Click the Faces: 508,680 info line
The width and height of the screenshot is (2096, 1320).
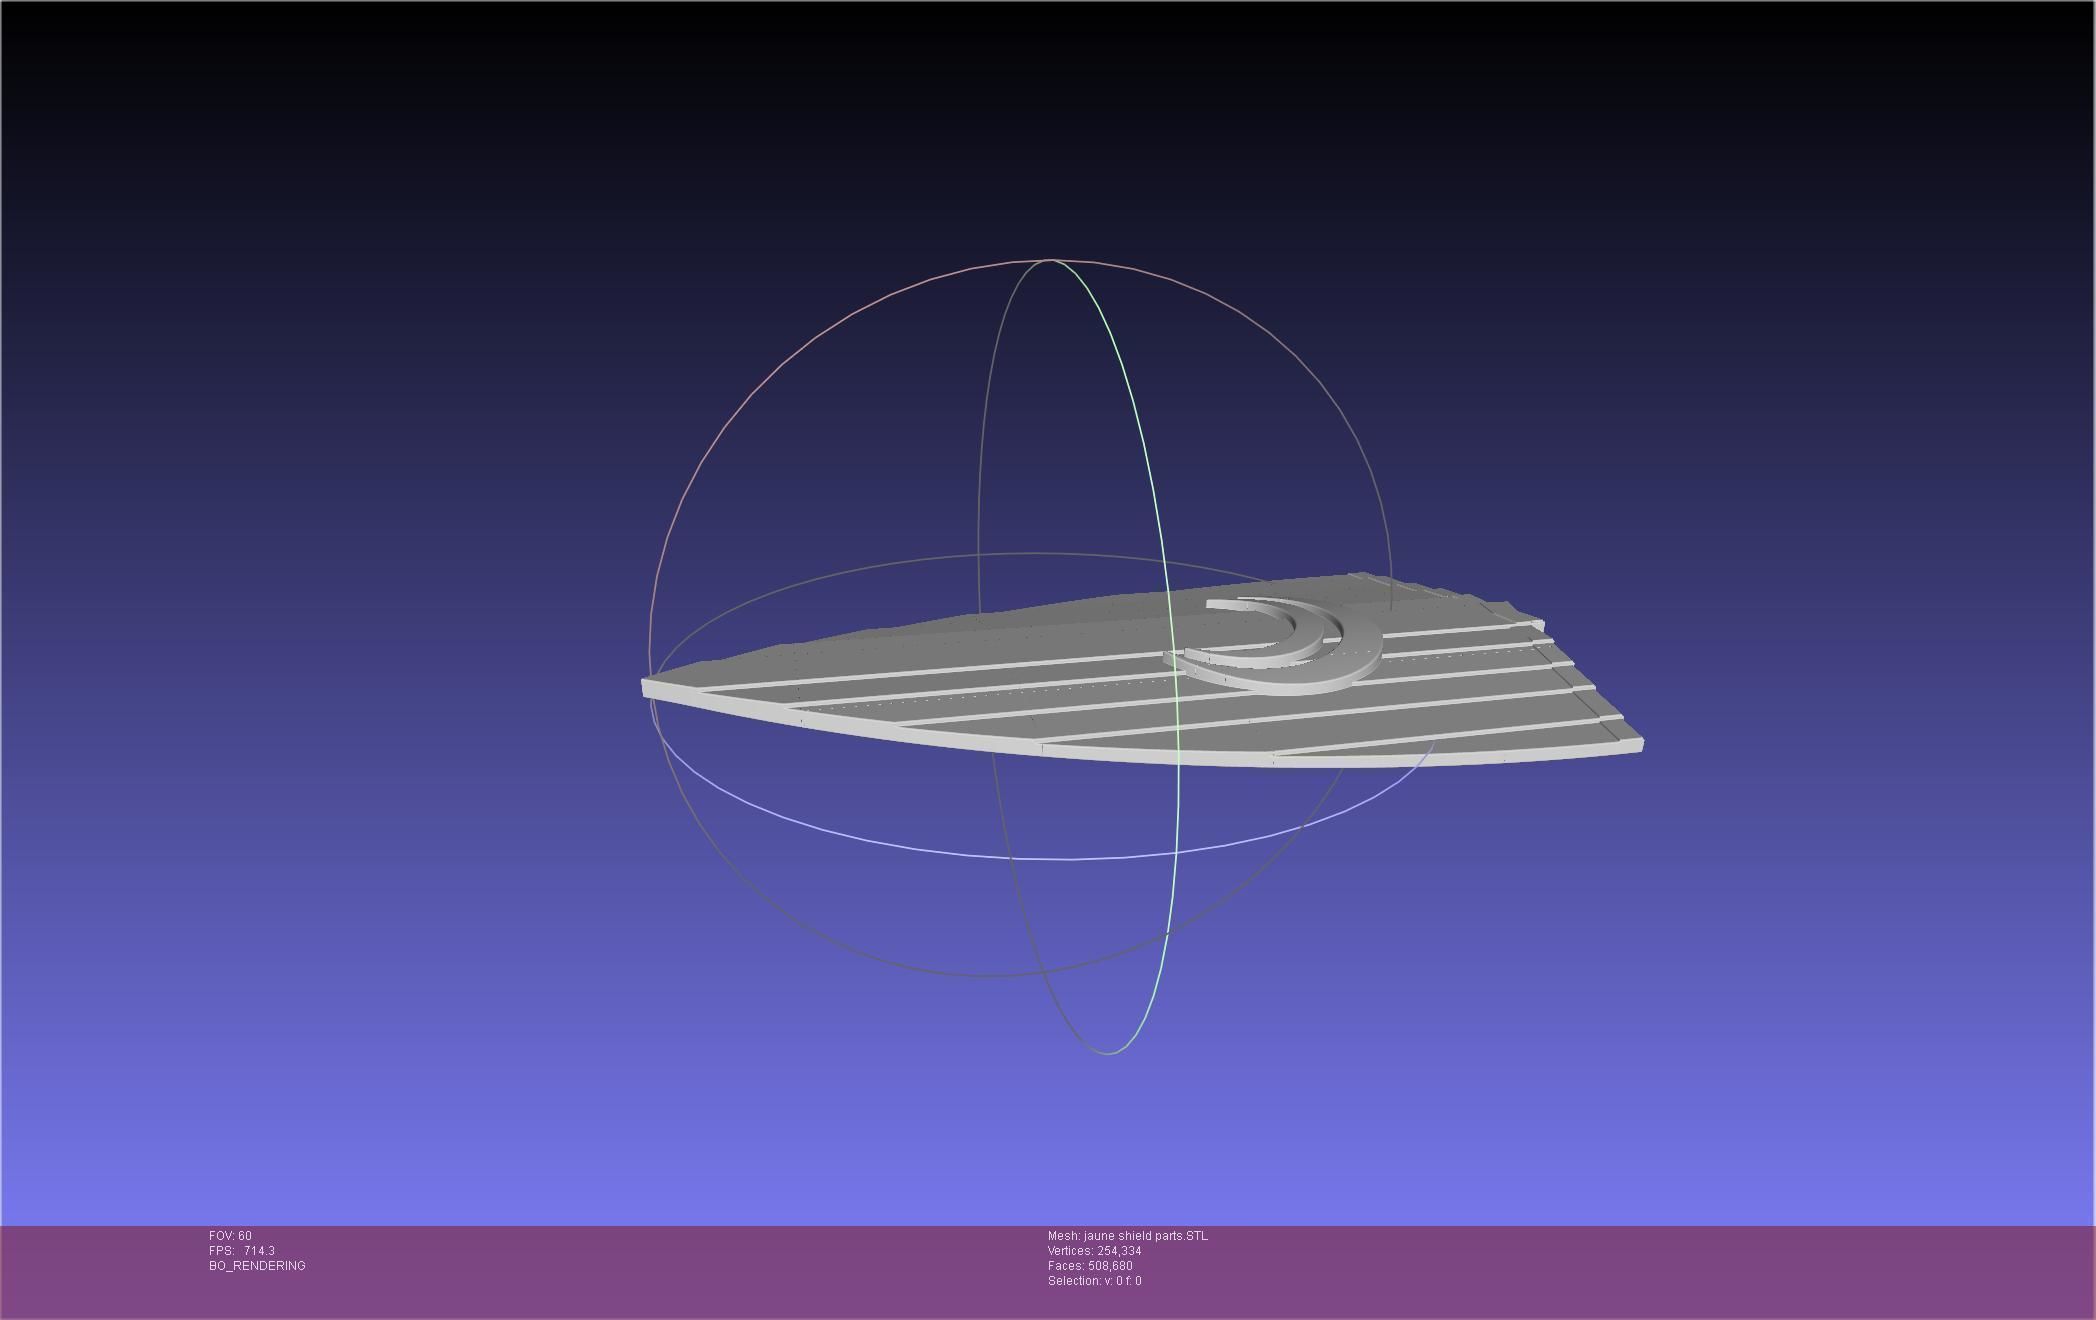click(x=1090, y=1266)
